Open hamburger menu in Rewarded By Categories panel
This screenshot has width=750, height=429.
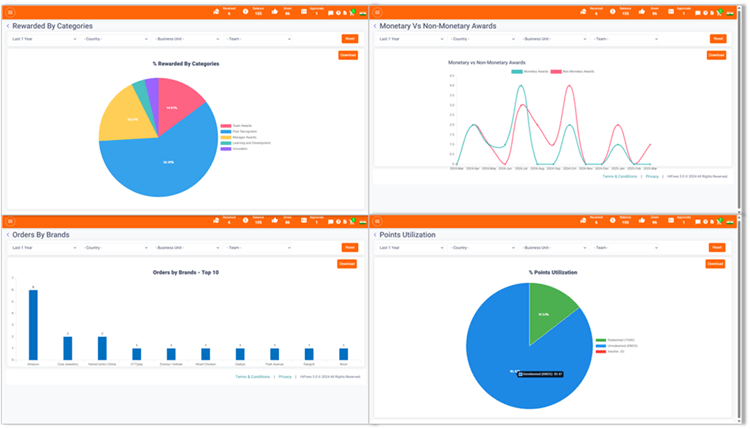tap(11, 11)
